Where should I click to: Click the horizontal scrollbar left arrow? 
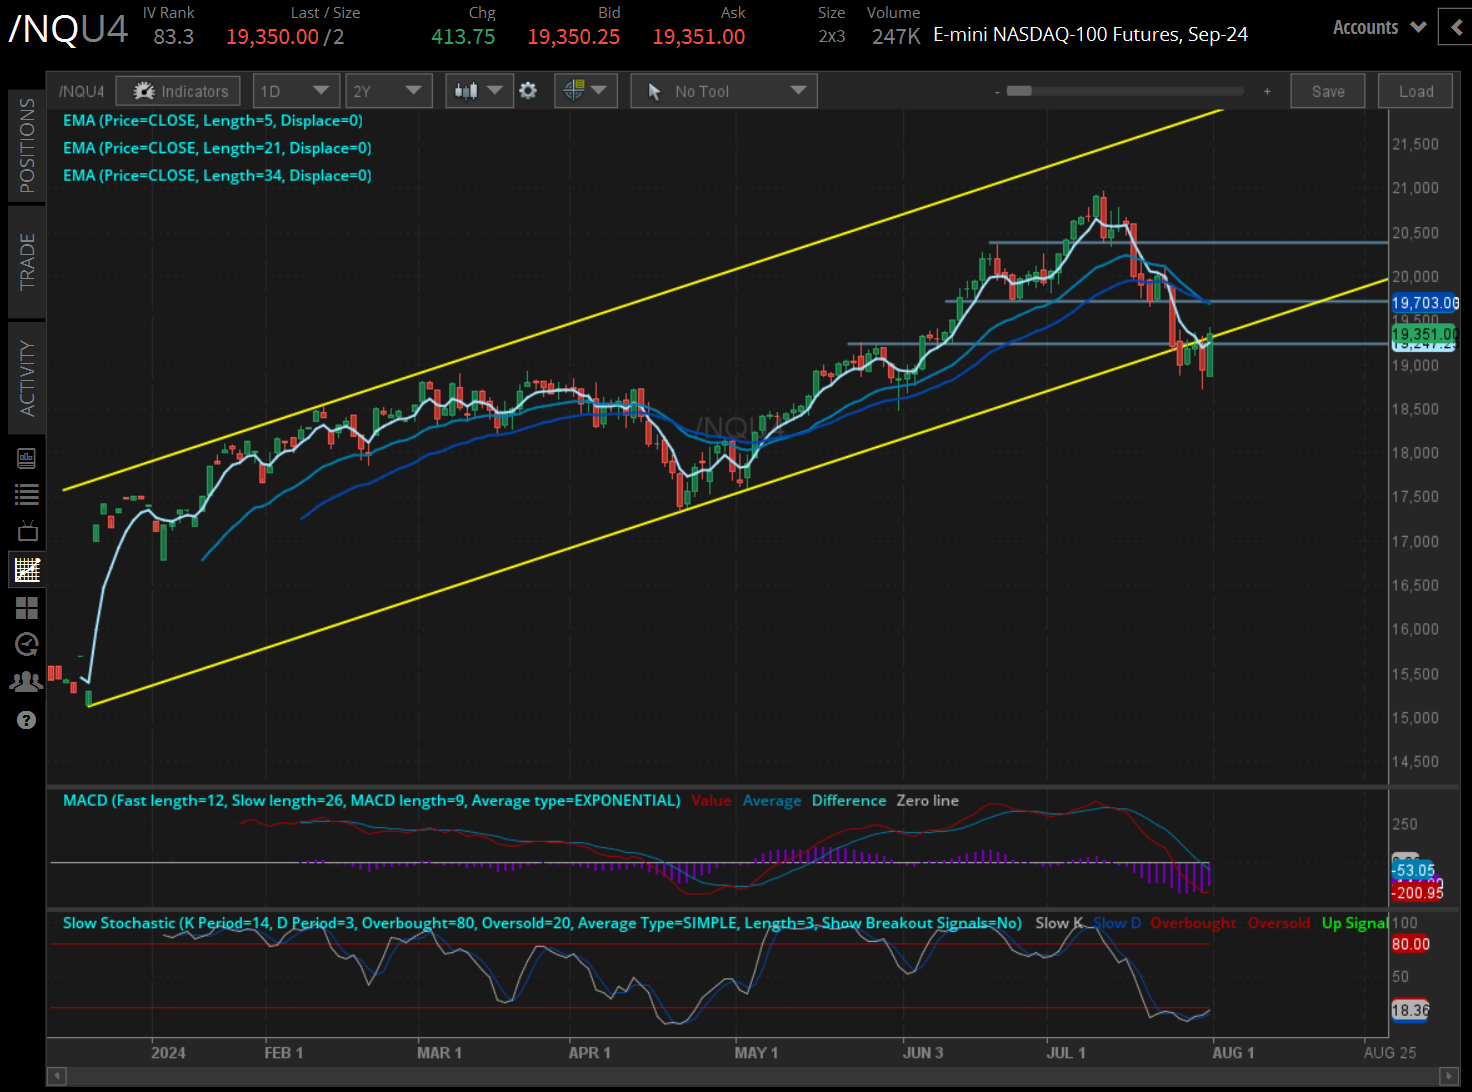pyautogui.click(x=56, y=1076)
